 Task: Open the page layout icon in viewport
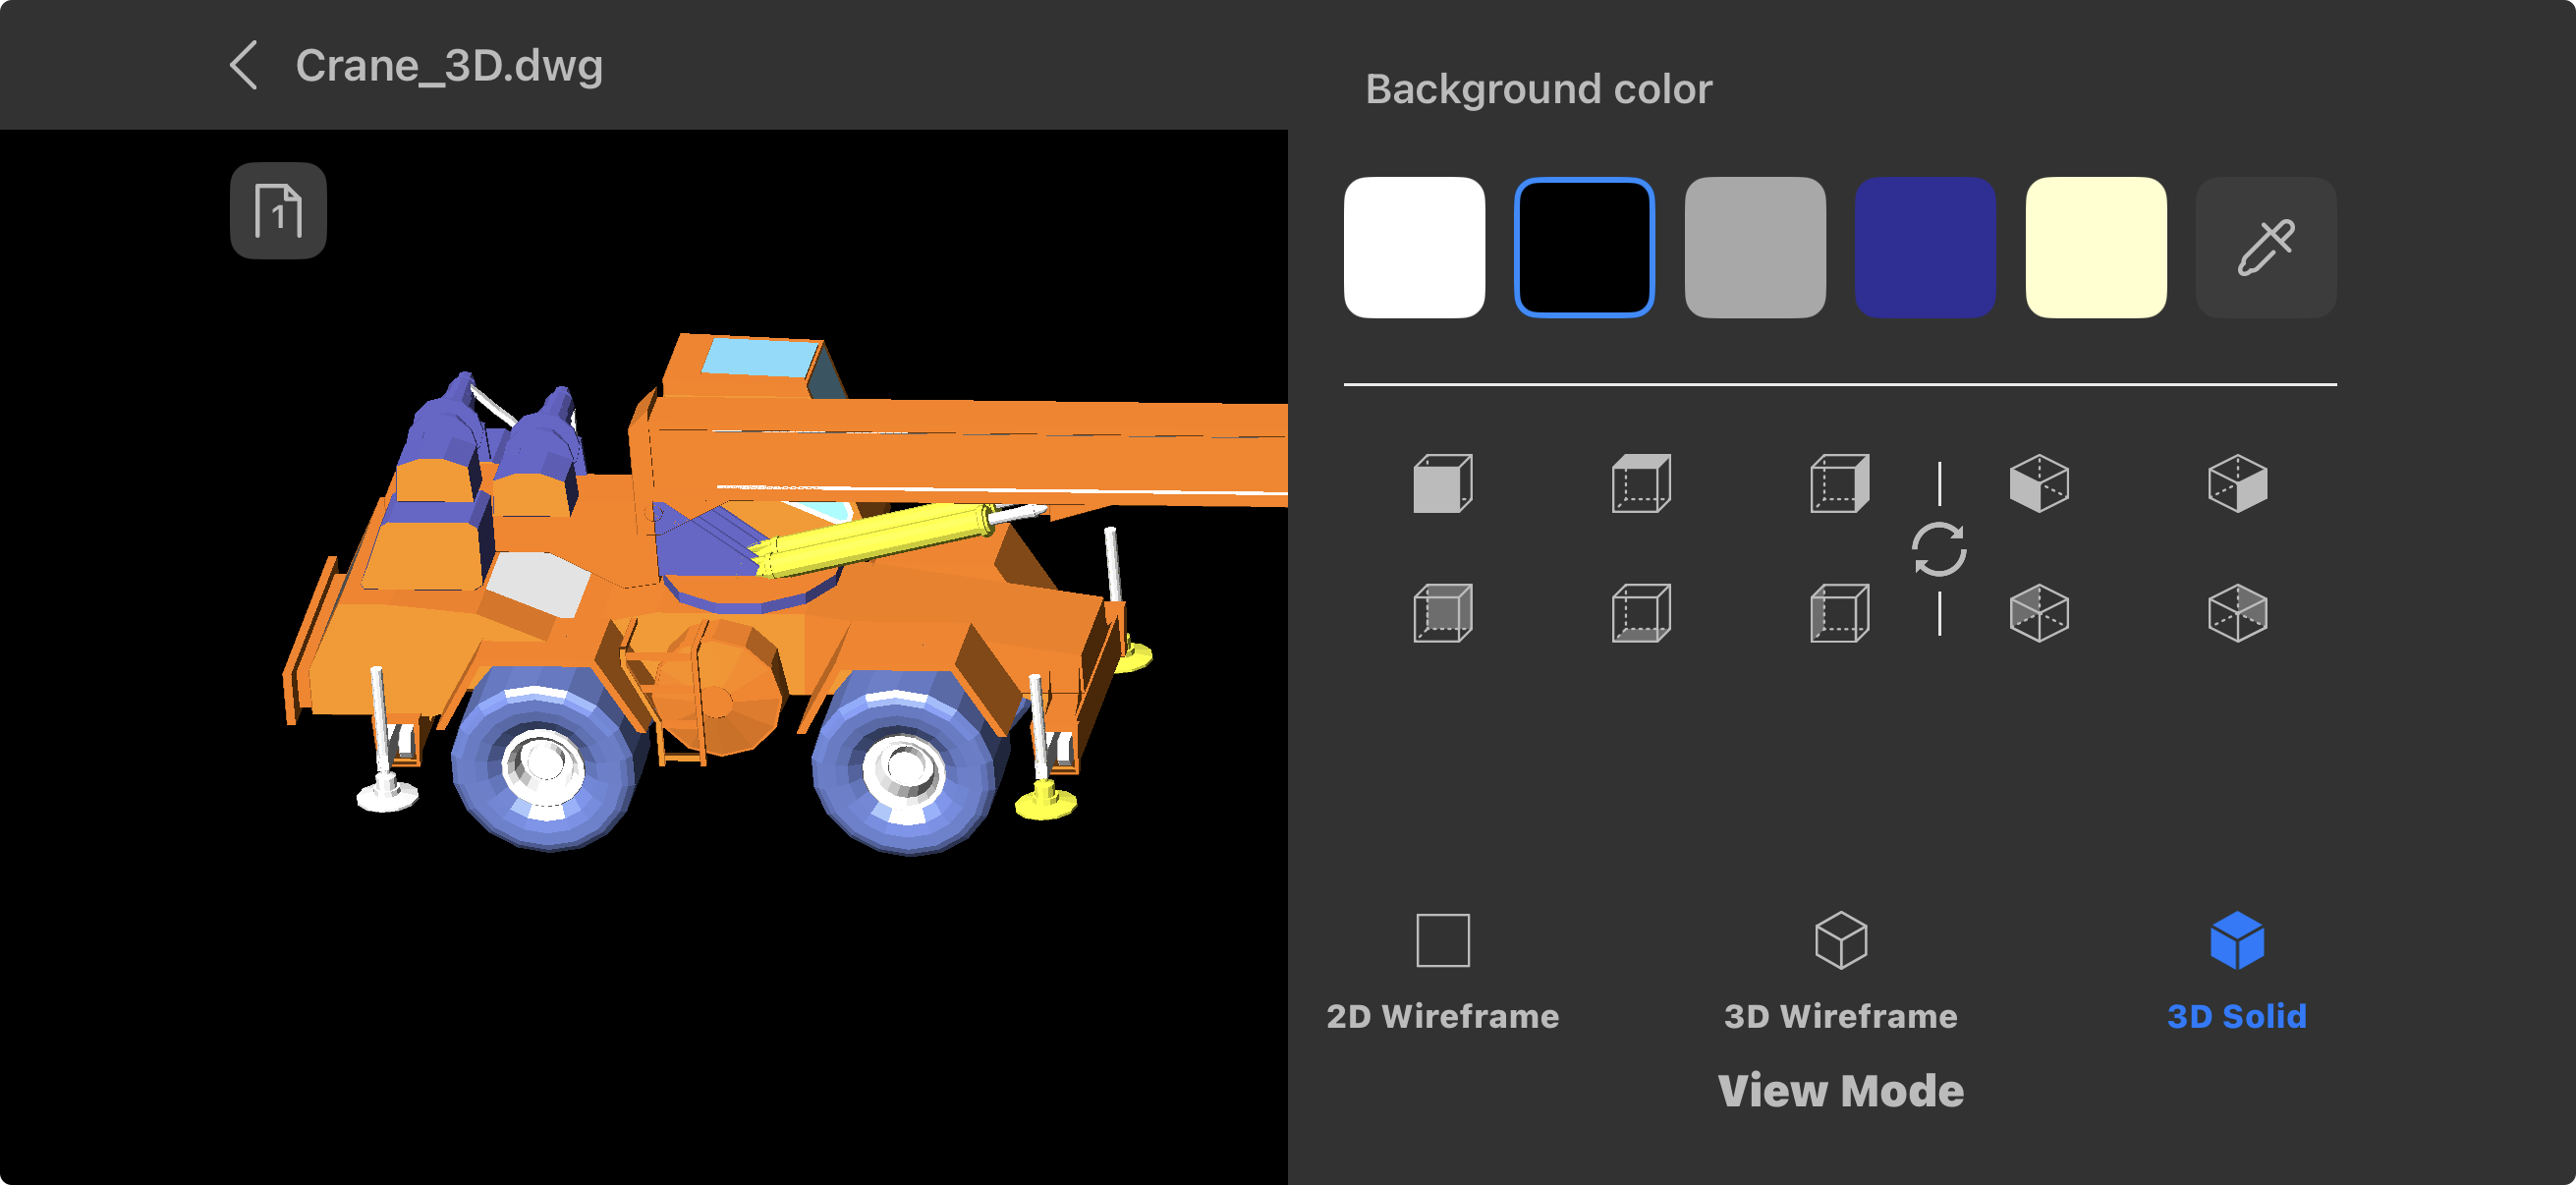[x=278, y=211]
